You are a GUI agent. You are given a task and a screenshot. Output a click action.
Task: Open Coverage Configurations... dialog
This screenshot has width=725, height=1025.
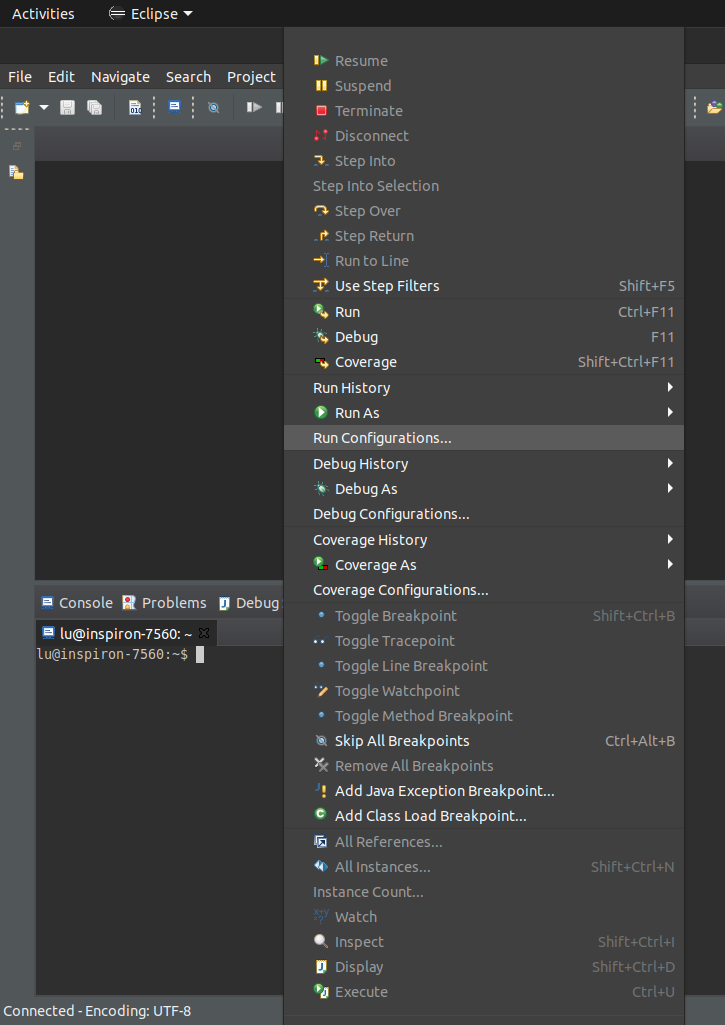pos(484,590)
